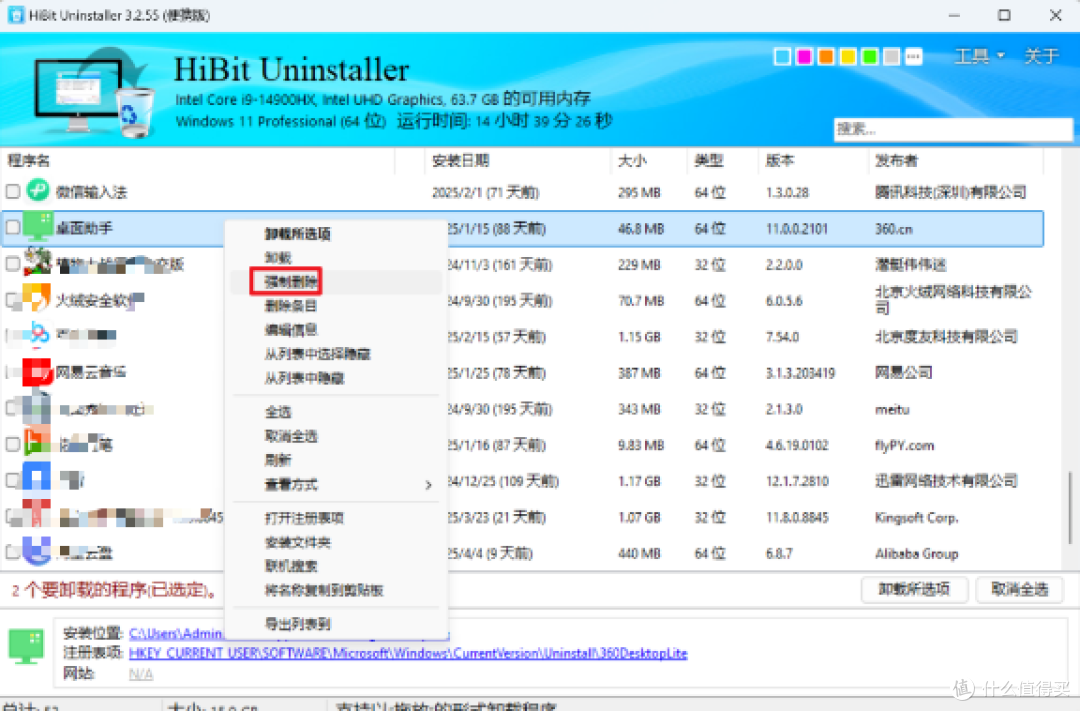1080x711 pixels.
Task: Click the red icon in the Kingsoft Corp. row
Action: [37, 515]
